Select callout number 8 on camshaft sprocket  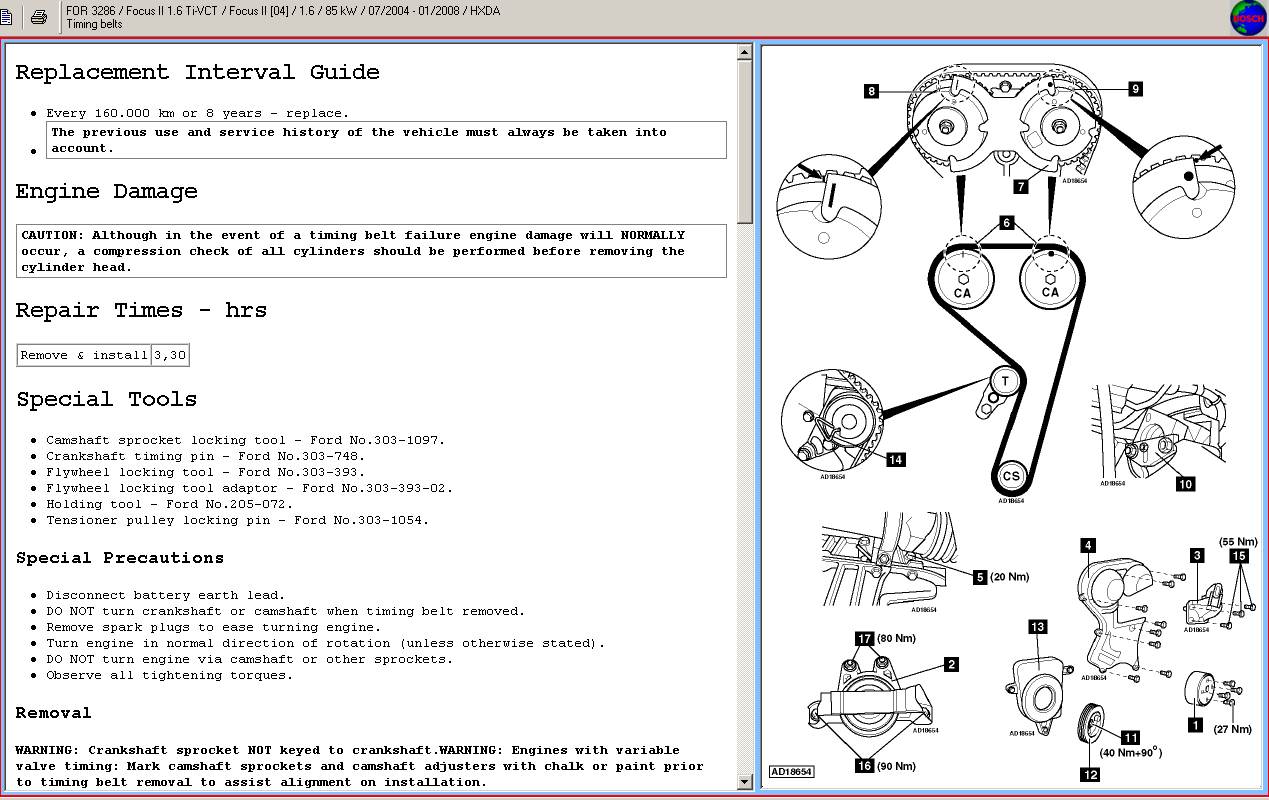[872, 91]
